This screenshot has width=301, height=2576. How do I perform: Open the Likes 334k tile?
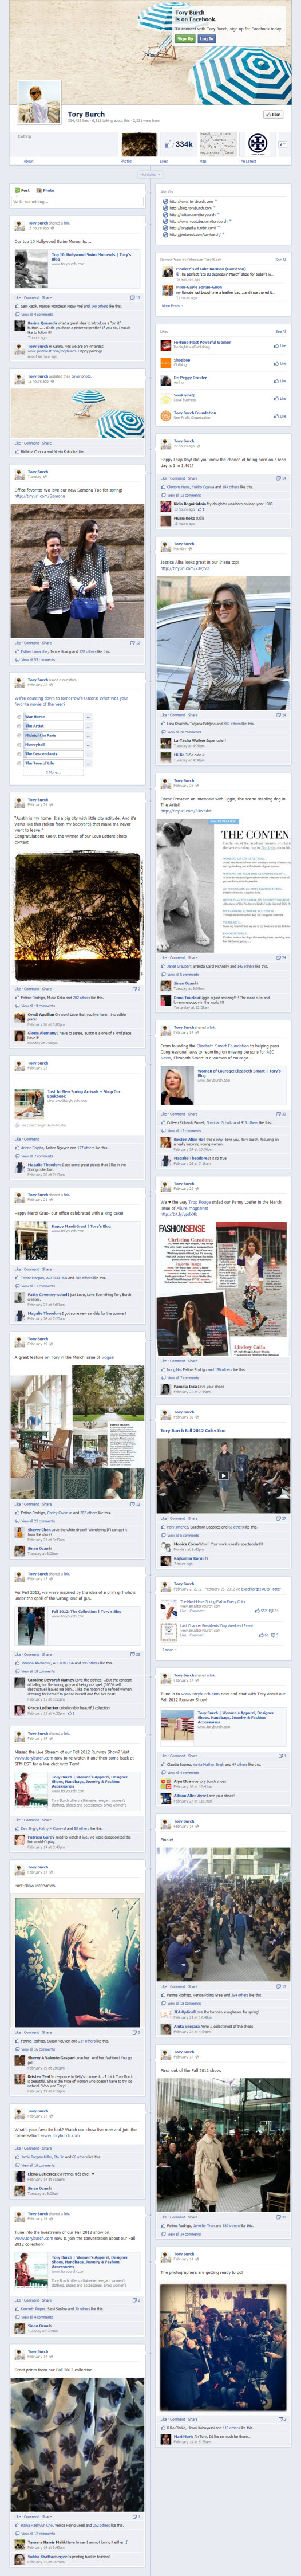(178, 144)
